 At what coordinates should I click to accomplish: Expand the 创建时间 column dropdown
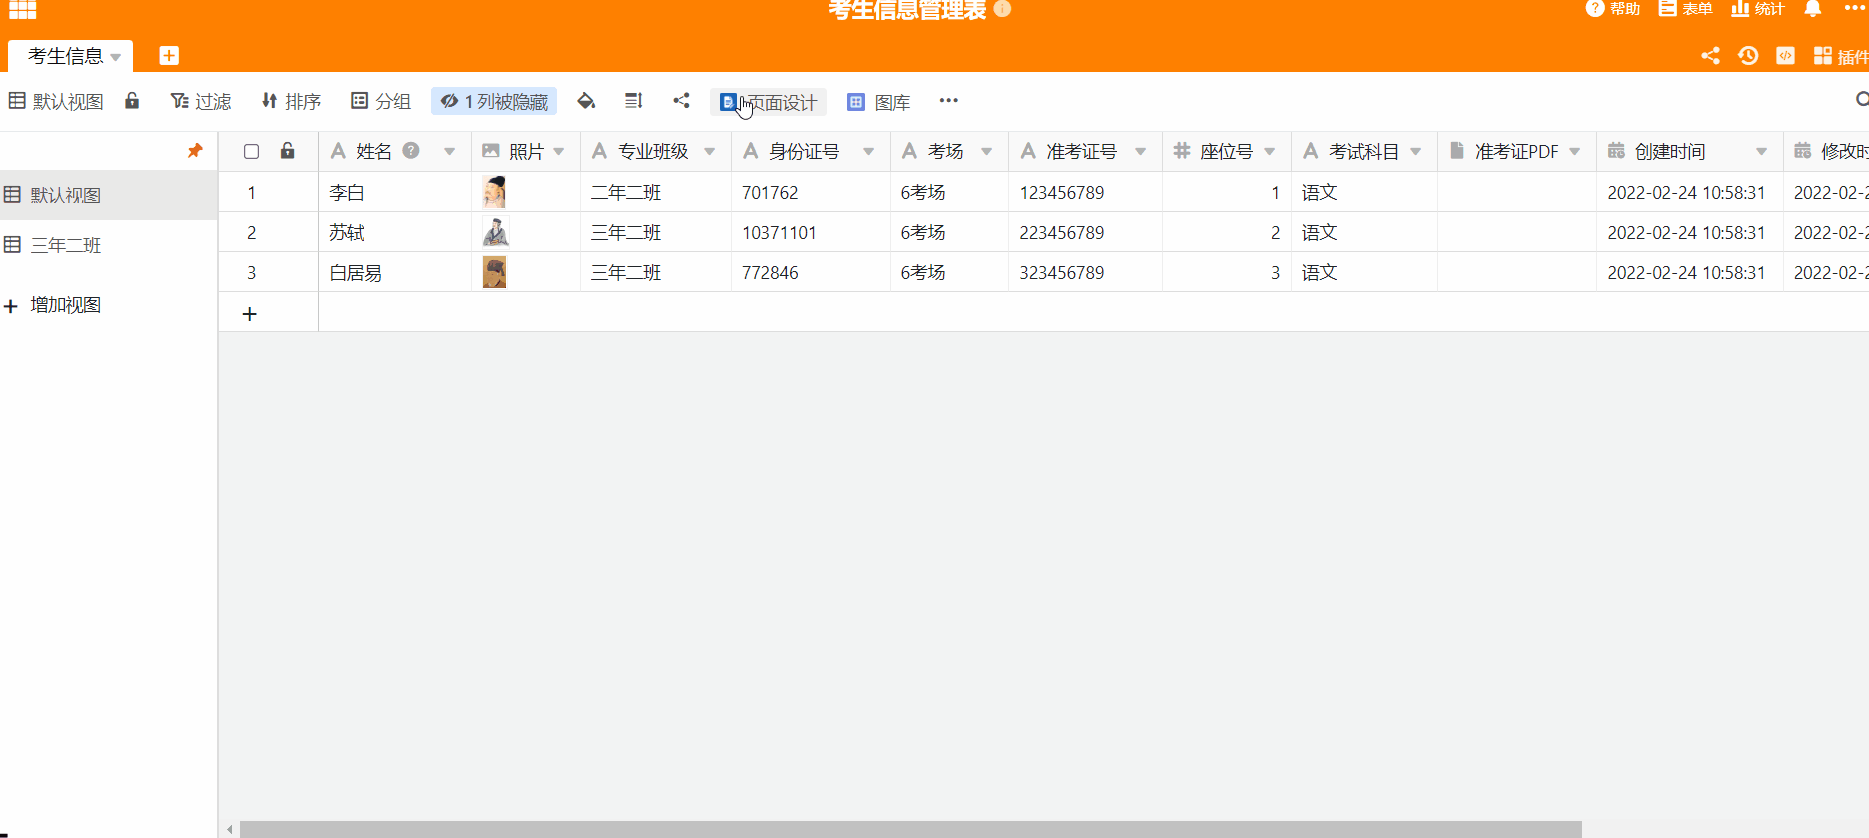point(1762,152)
